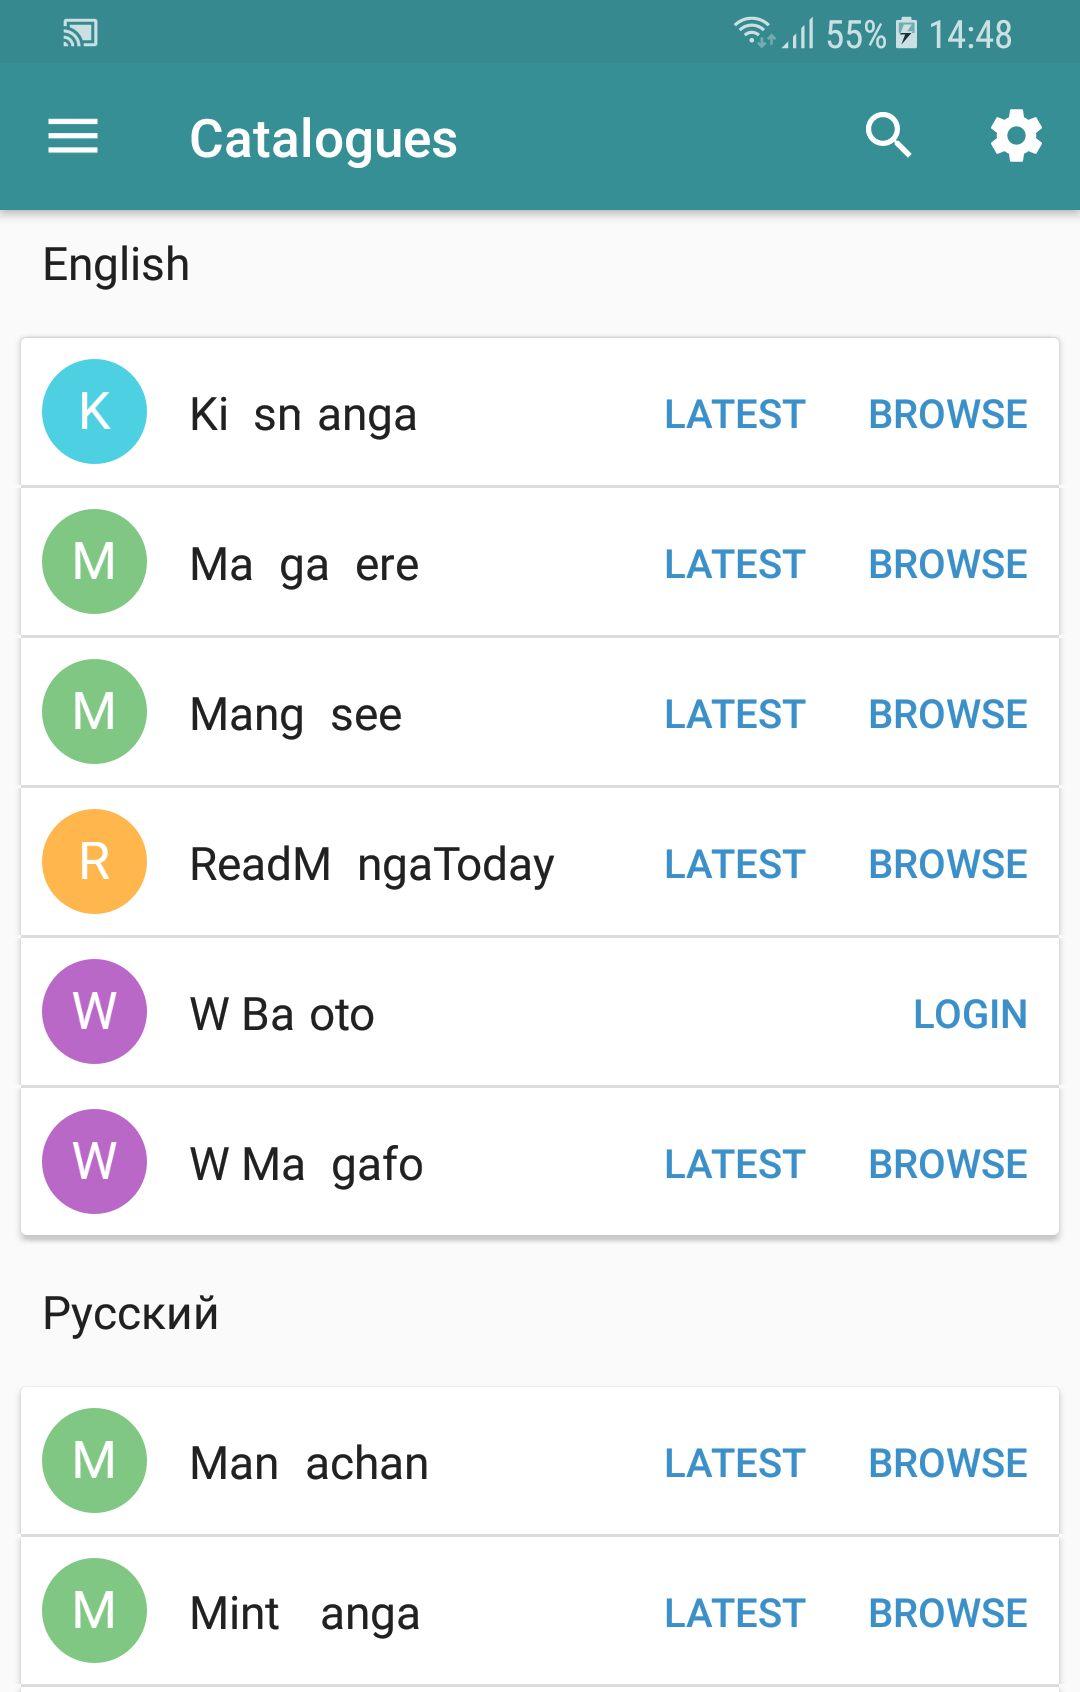
Task: Tap the orange R avatar circle
Action: pyautogui.click(x=94, y=861)
